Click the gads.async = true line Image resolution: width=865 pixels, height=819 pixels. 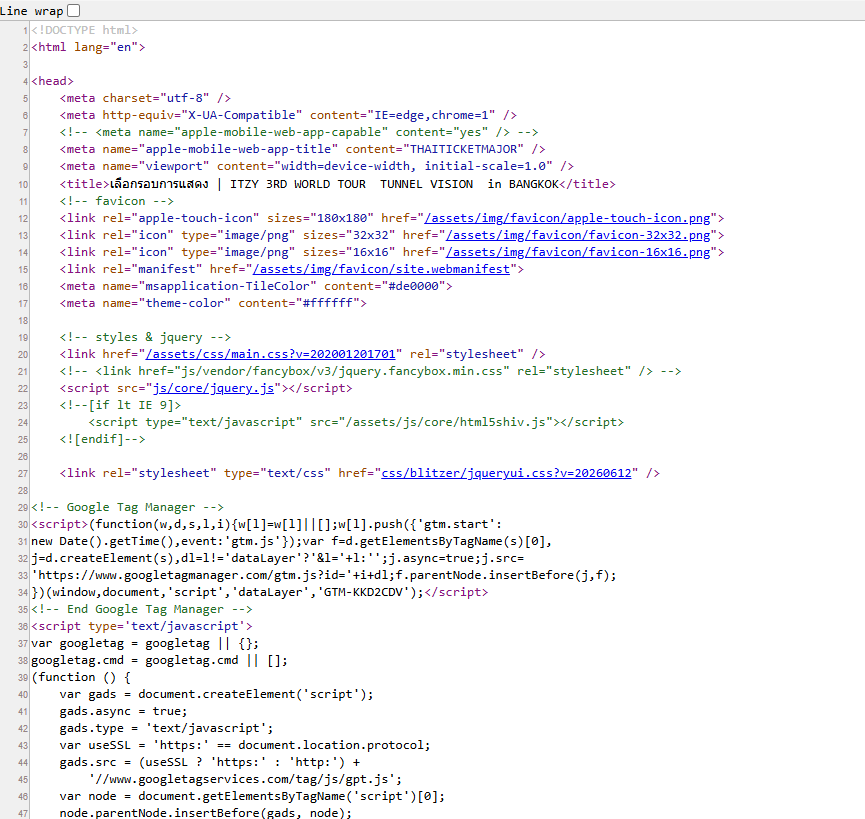click(124, 712)
